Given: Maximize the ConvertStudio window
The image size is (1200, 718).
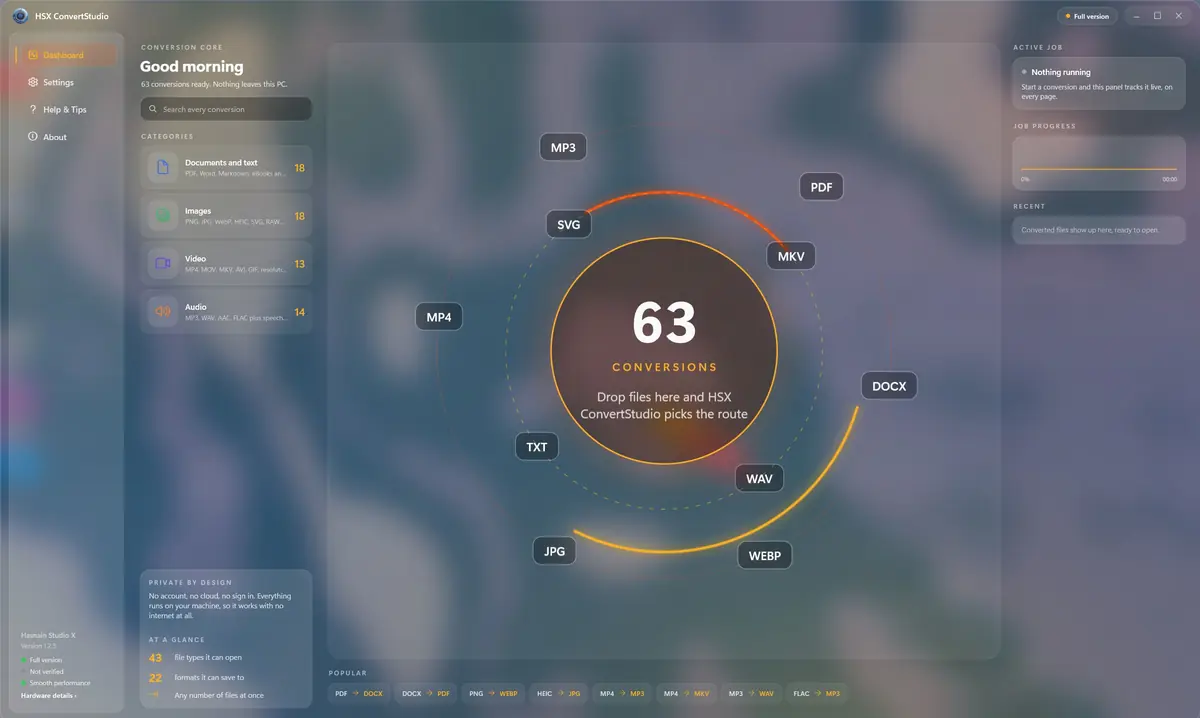Looking at the screenshot, I should click(1157, 16).
